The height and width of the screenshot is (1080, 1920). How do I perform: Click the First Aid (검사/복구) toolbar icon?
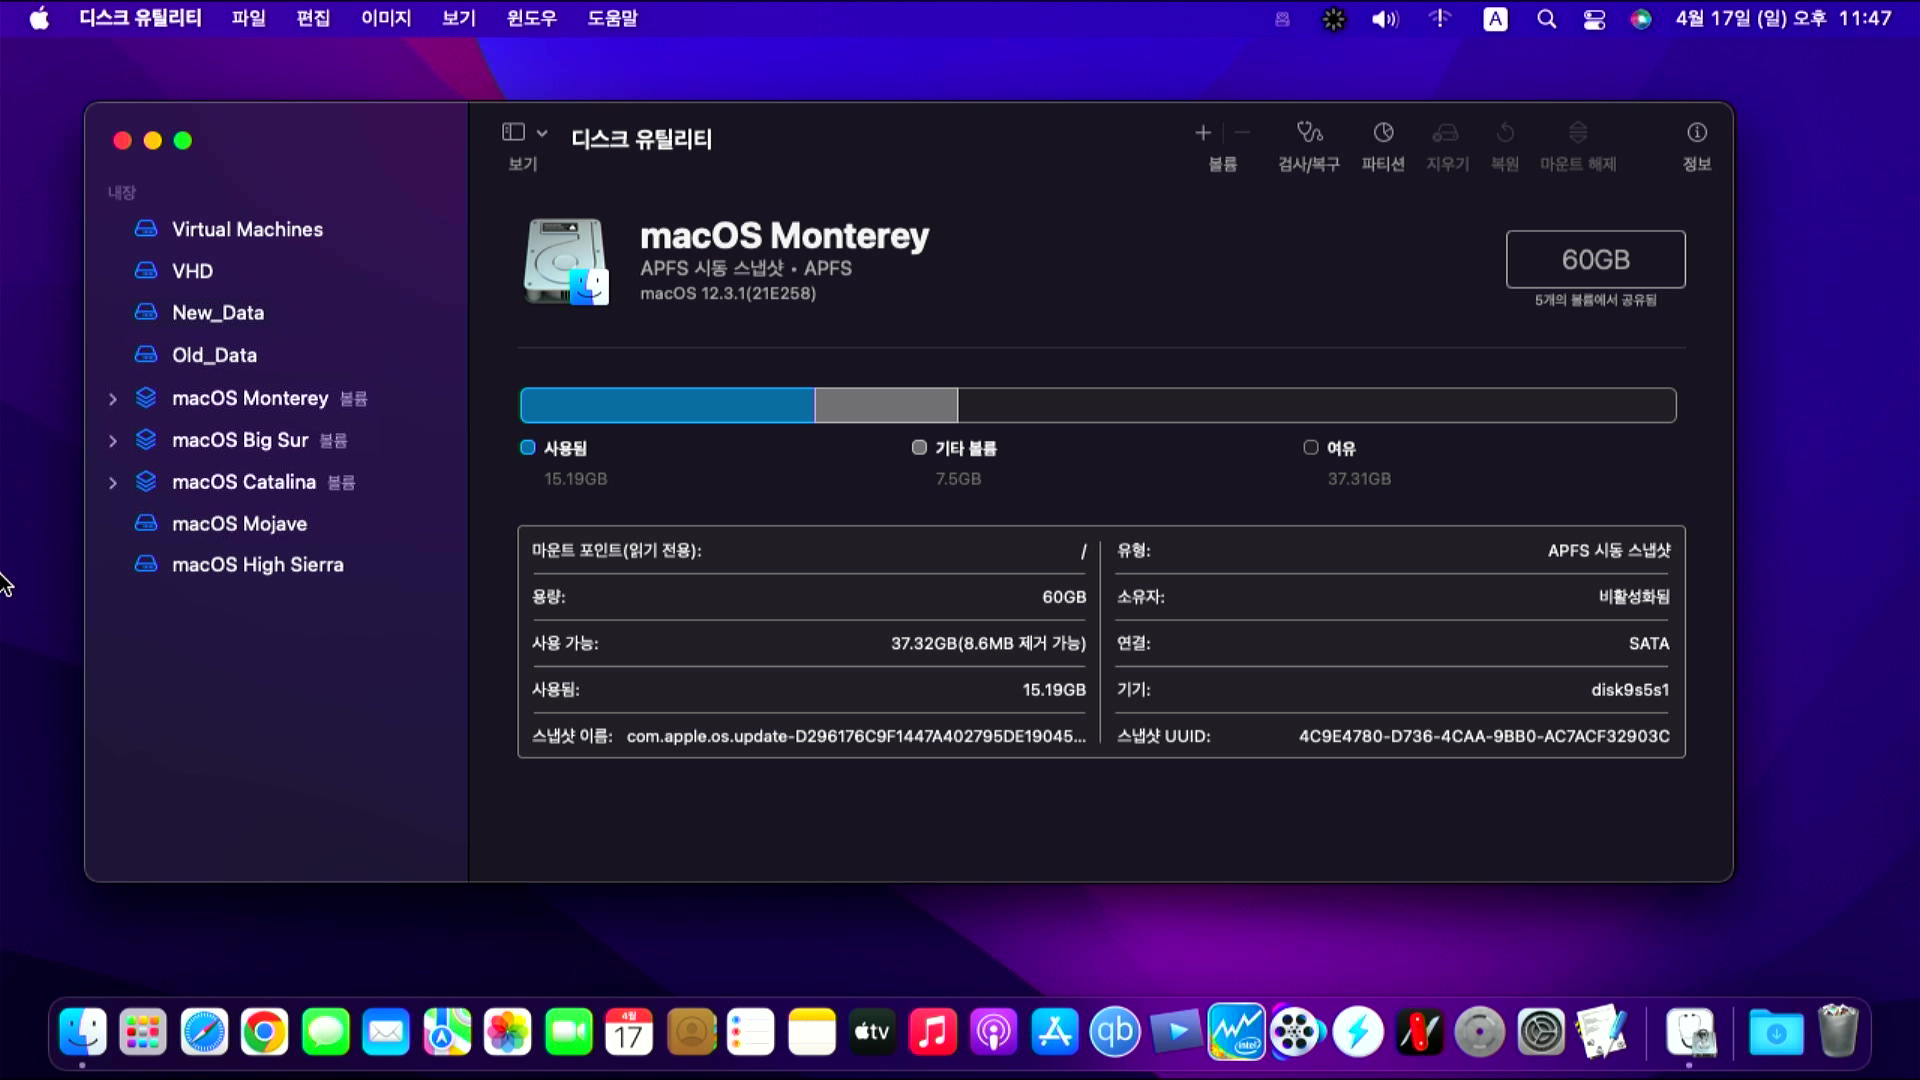pyautogui.click(x=1309, y=133)
